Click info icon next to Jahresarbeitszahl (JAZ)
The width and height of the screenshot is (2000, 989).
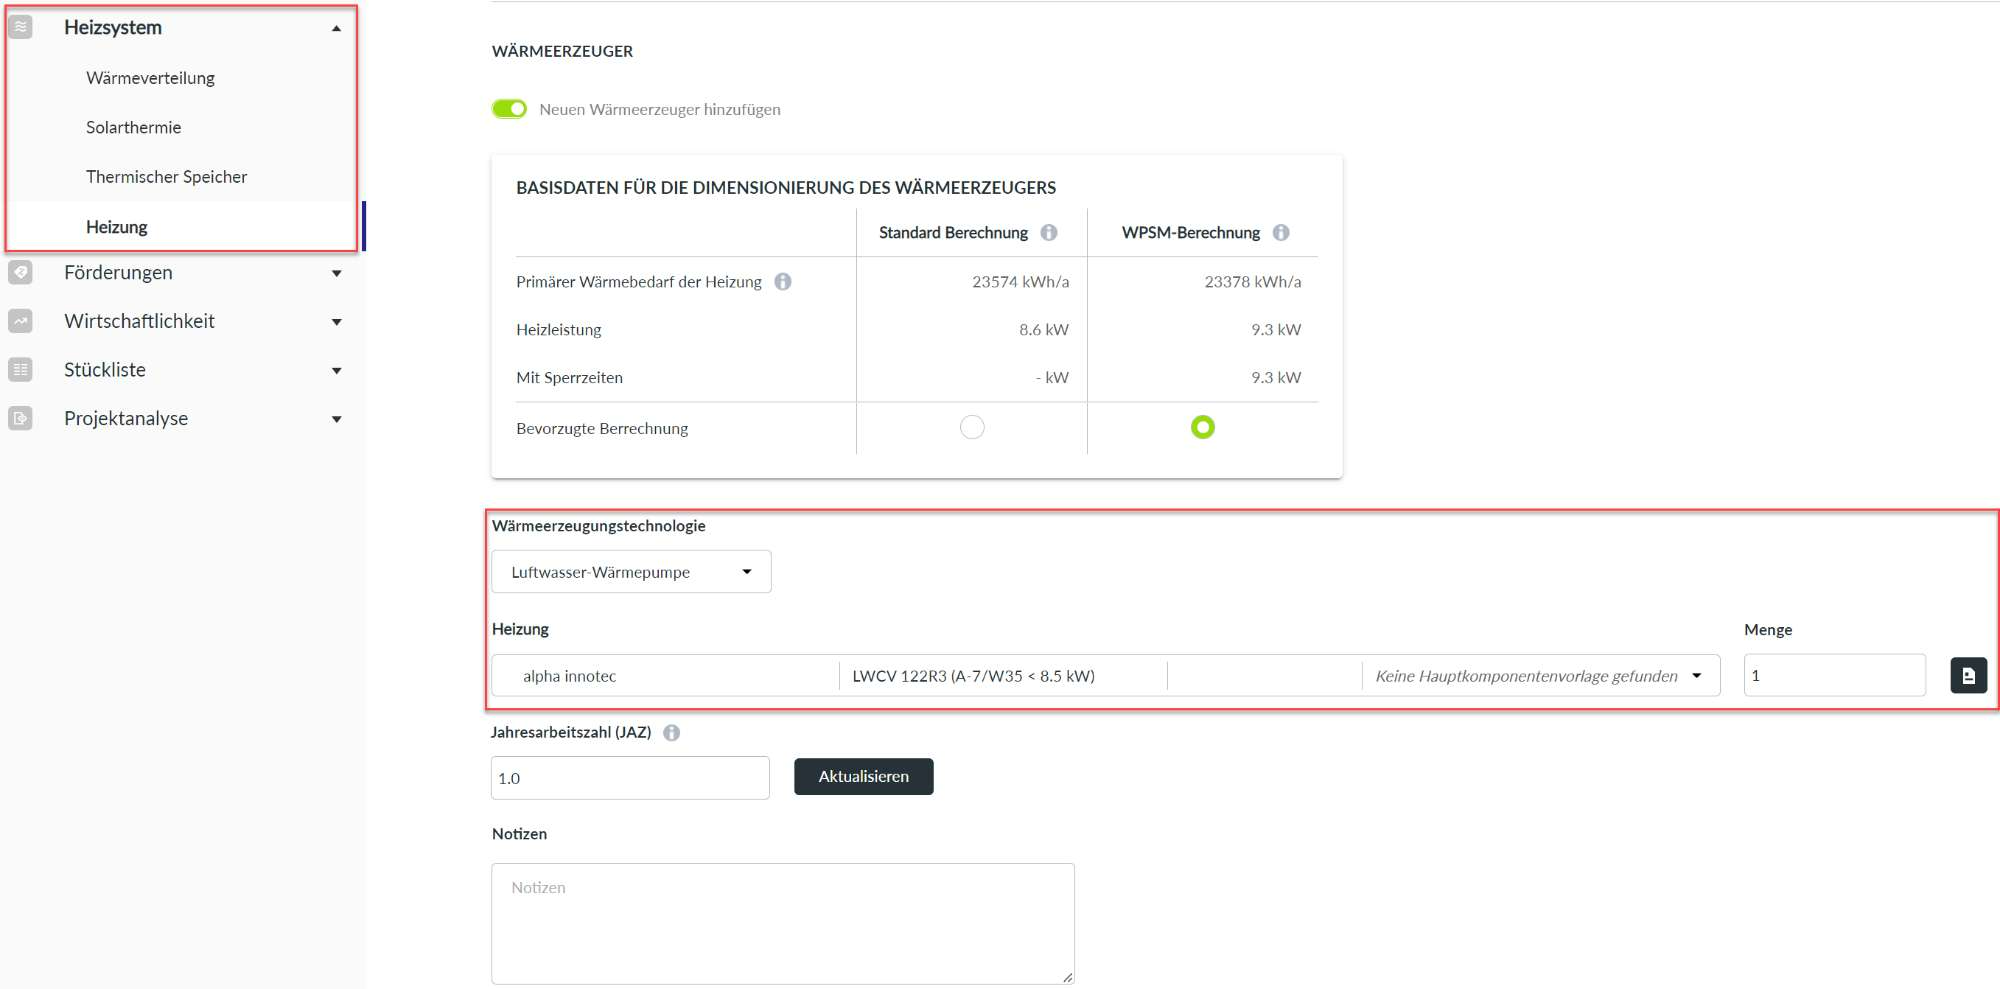tap(672, 733)
